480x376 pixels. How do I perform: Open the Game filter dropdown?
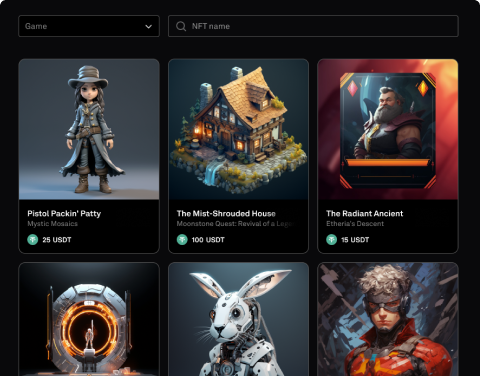click(89, 26)
